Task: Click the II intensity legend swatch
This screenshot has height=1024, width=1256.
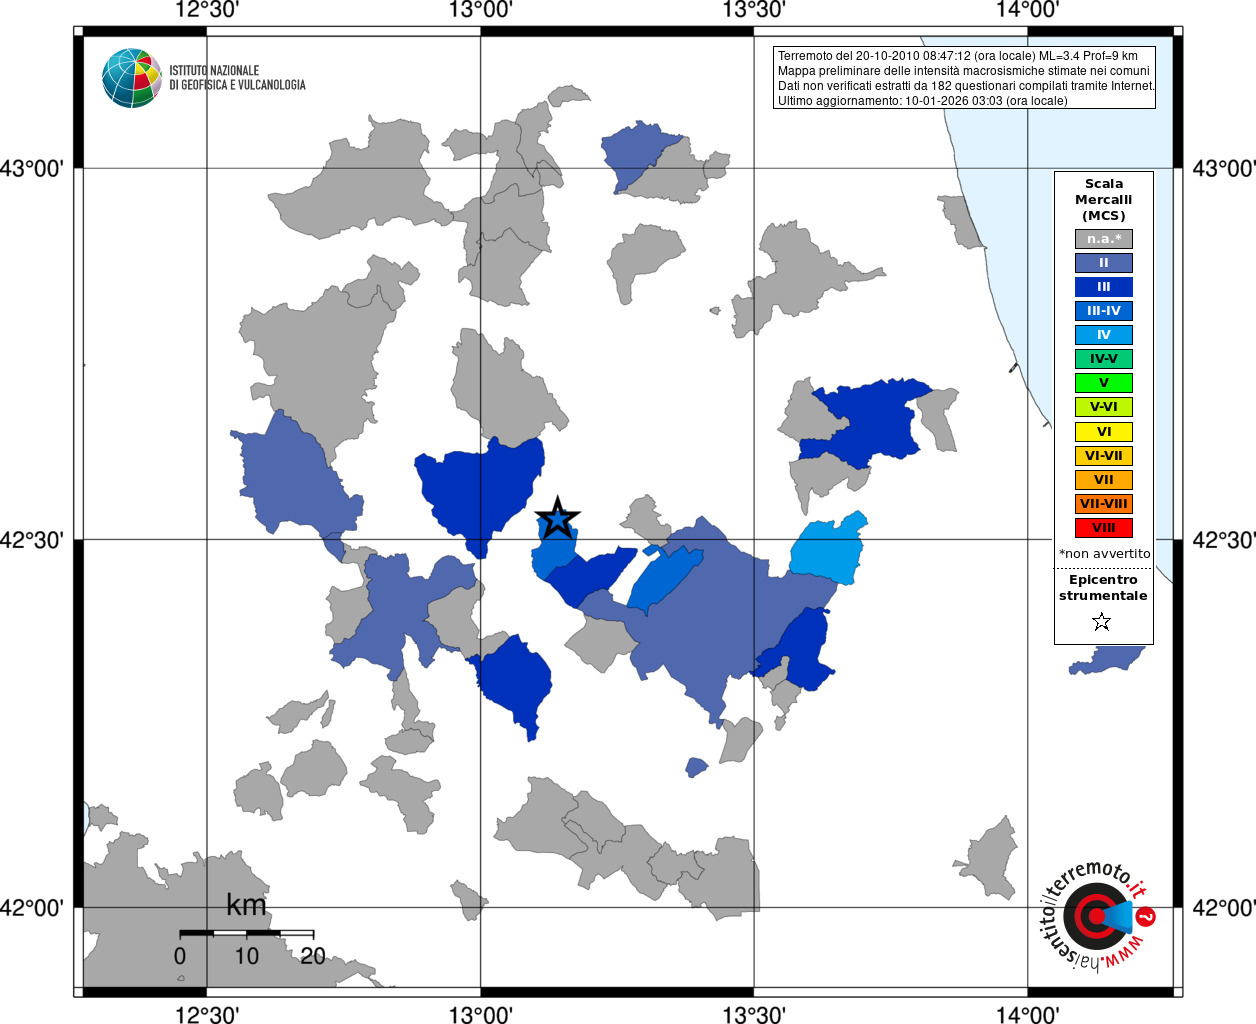Action: pos(1104,263)
